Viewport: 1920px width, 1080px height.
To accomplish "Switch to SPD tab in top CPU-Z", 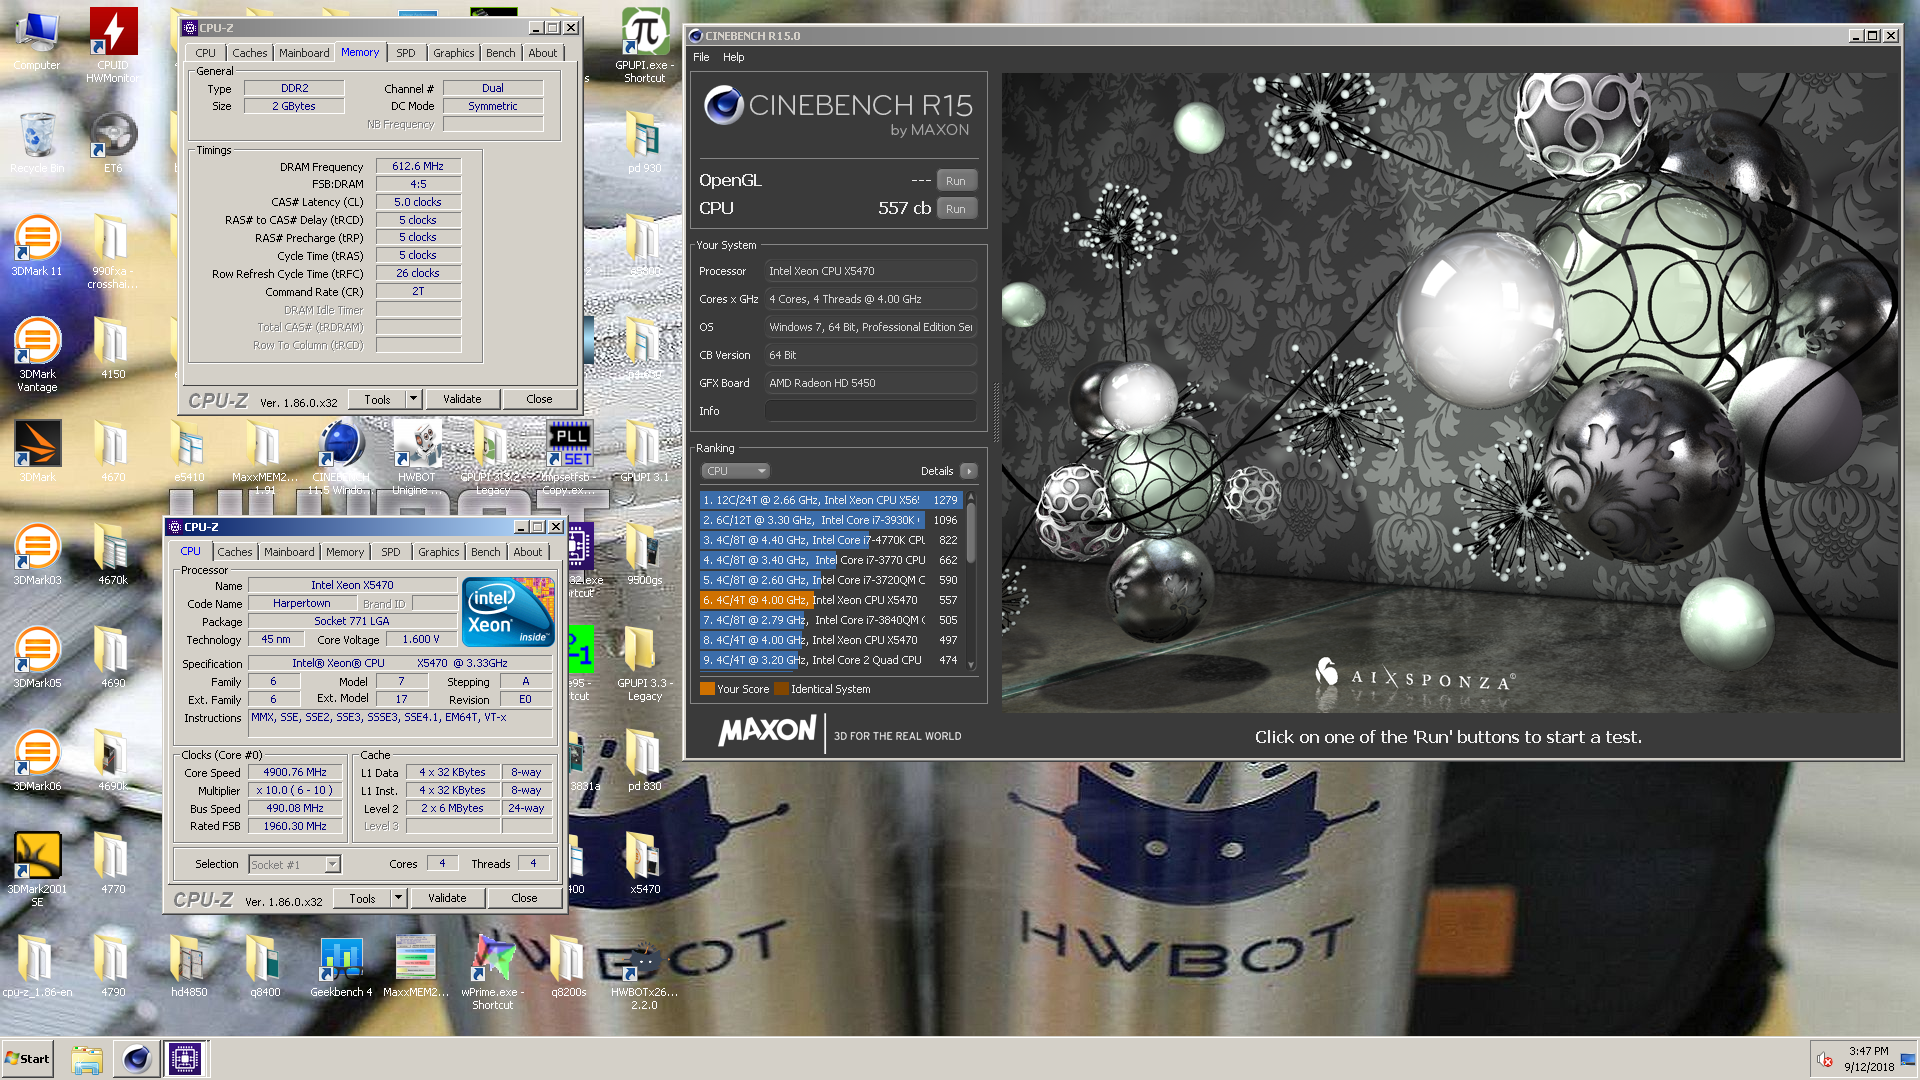I will [405, 53].
